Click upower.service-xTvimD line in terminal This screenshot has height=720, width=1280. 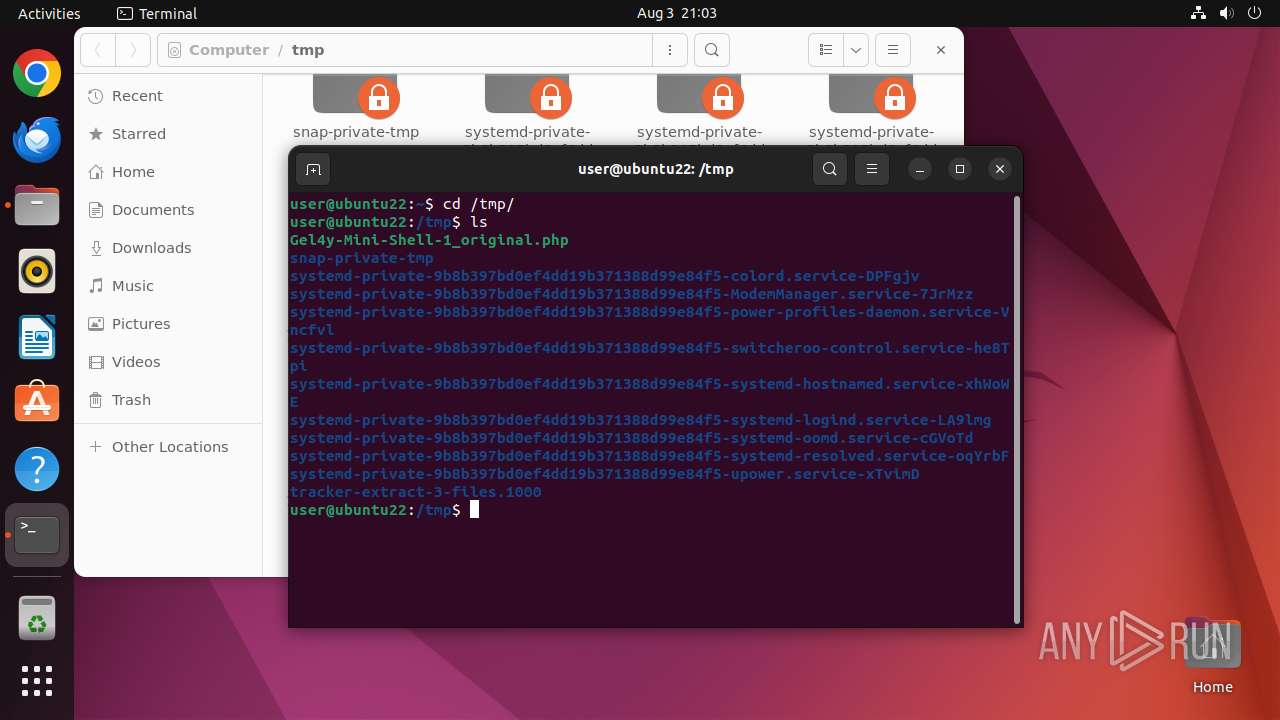tap(604, 474)
